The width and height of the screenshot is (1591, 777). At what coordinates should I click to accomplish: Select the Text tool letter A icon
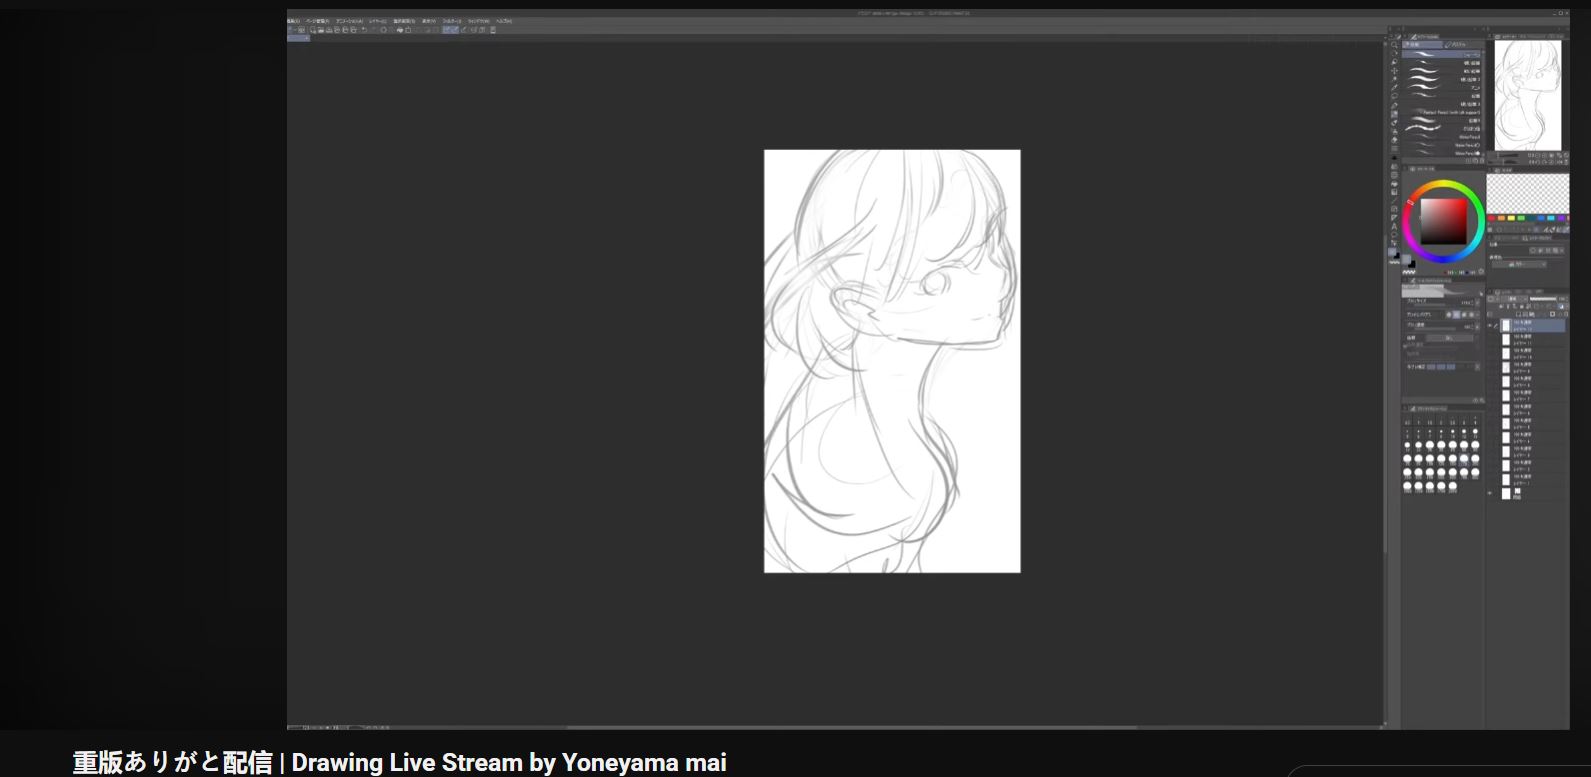pyautogui.click(x=1394, y=226)
